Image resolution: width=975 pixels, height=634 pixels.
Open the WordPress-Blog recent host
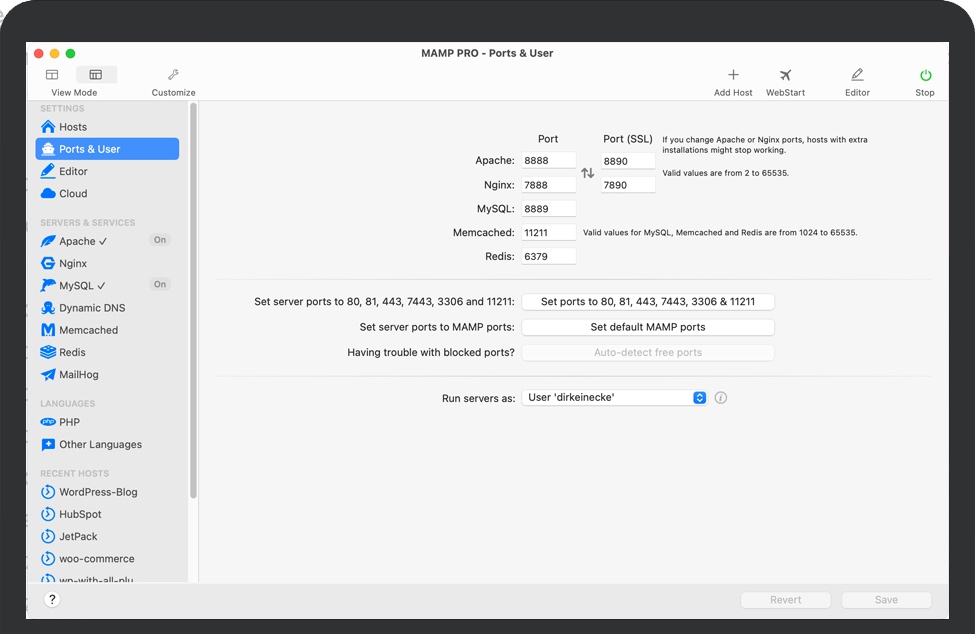(98, 492)
